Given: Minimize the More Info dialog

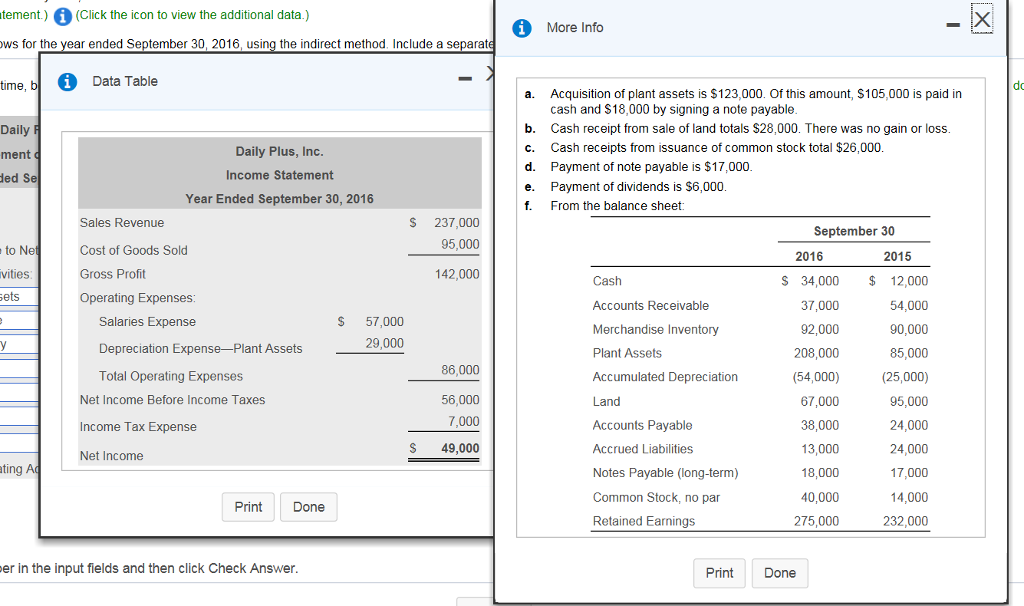Looking at the screenshot, I should 953,22.
